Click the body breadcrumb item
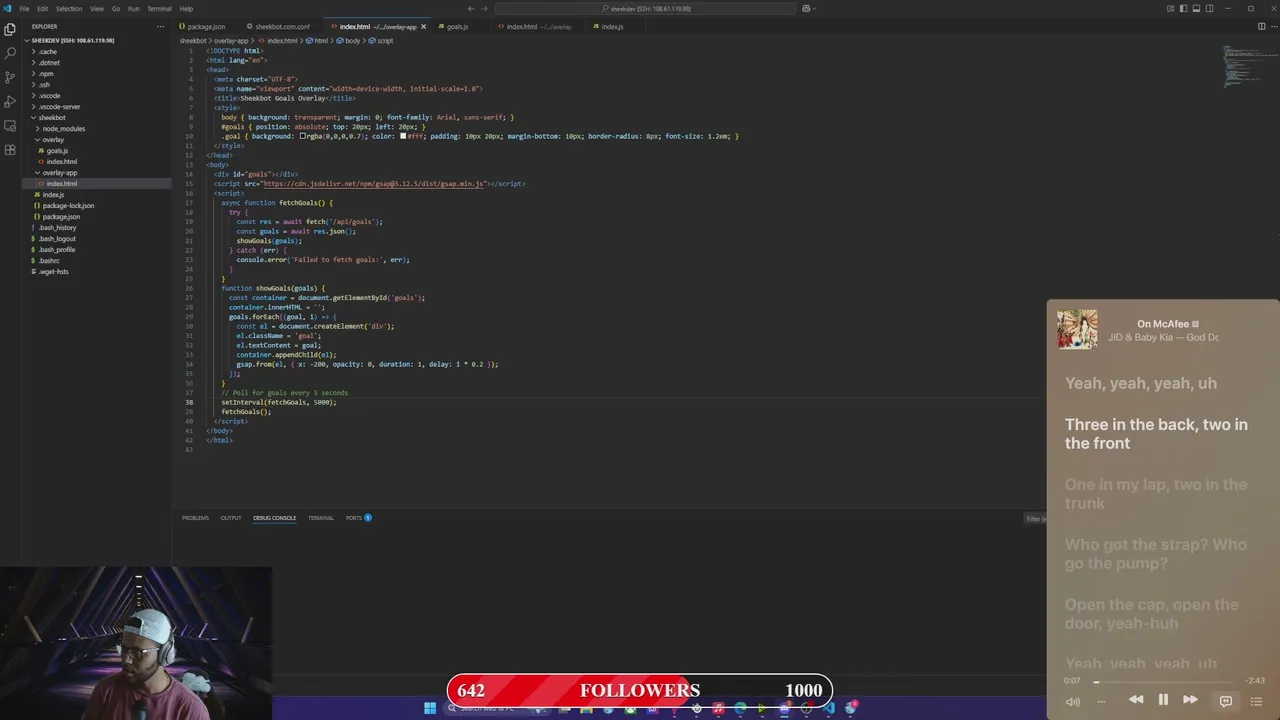Screen dimensions: 1280x720 [x=349, y=41]
